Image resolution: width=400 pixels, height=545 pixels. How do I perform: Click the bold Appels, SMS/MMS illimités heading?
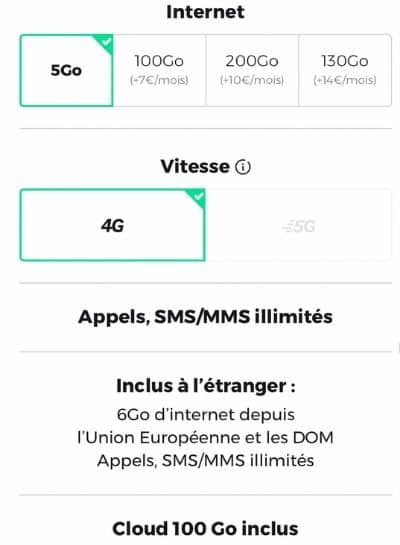tap(205, 317)
